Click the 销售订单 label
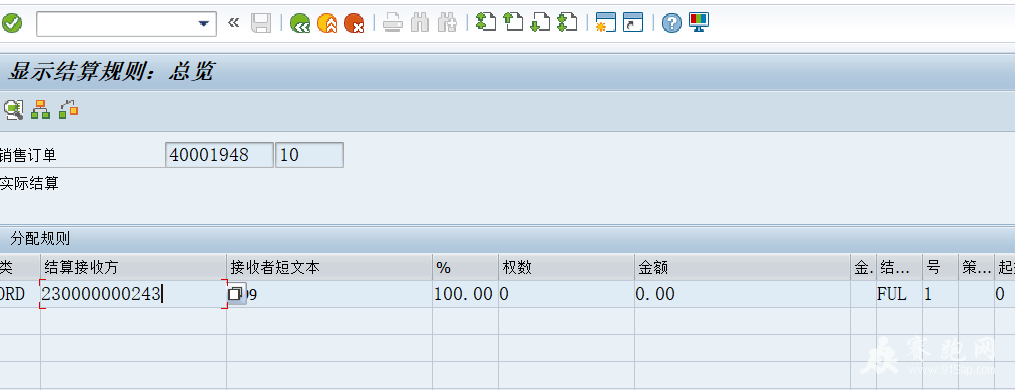Screen dimensions: 1015x390 28,155
